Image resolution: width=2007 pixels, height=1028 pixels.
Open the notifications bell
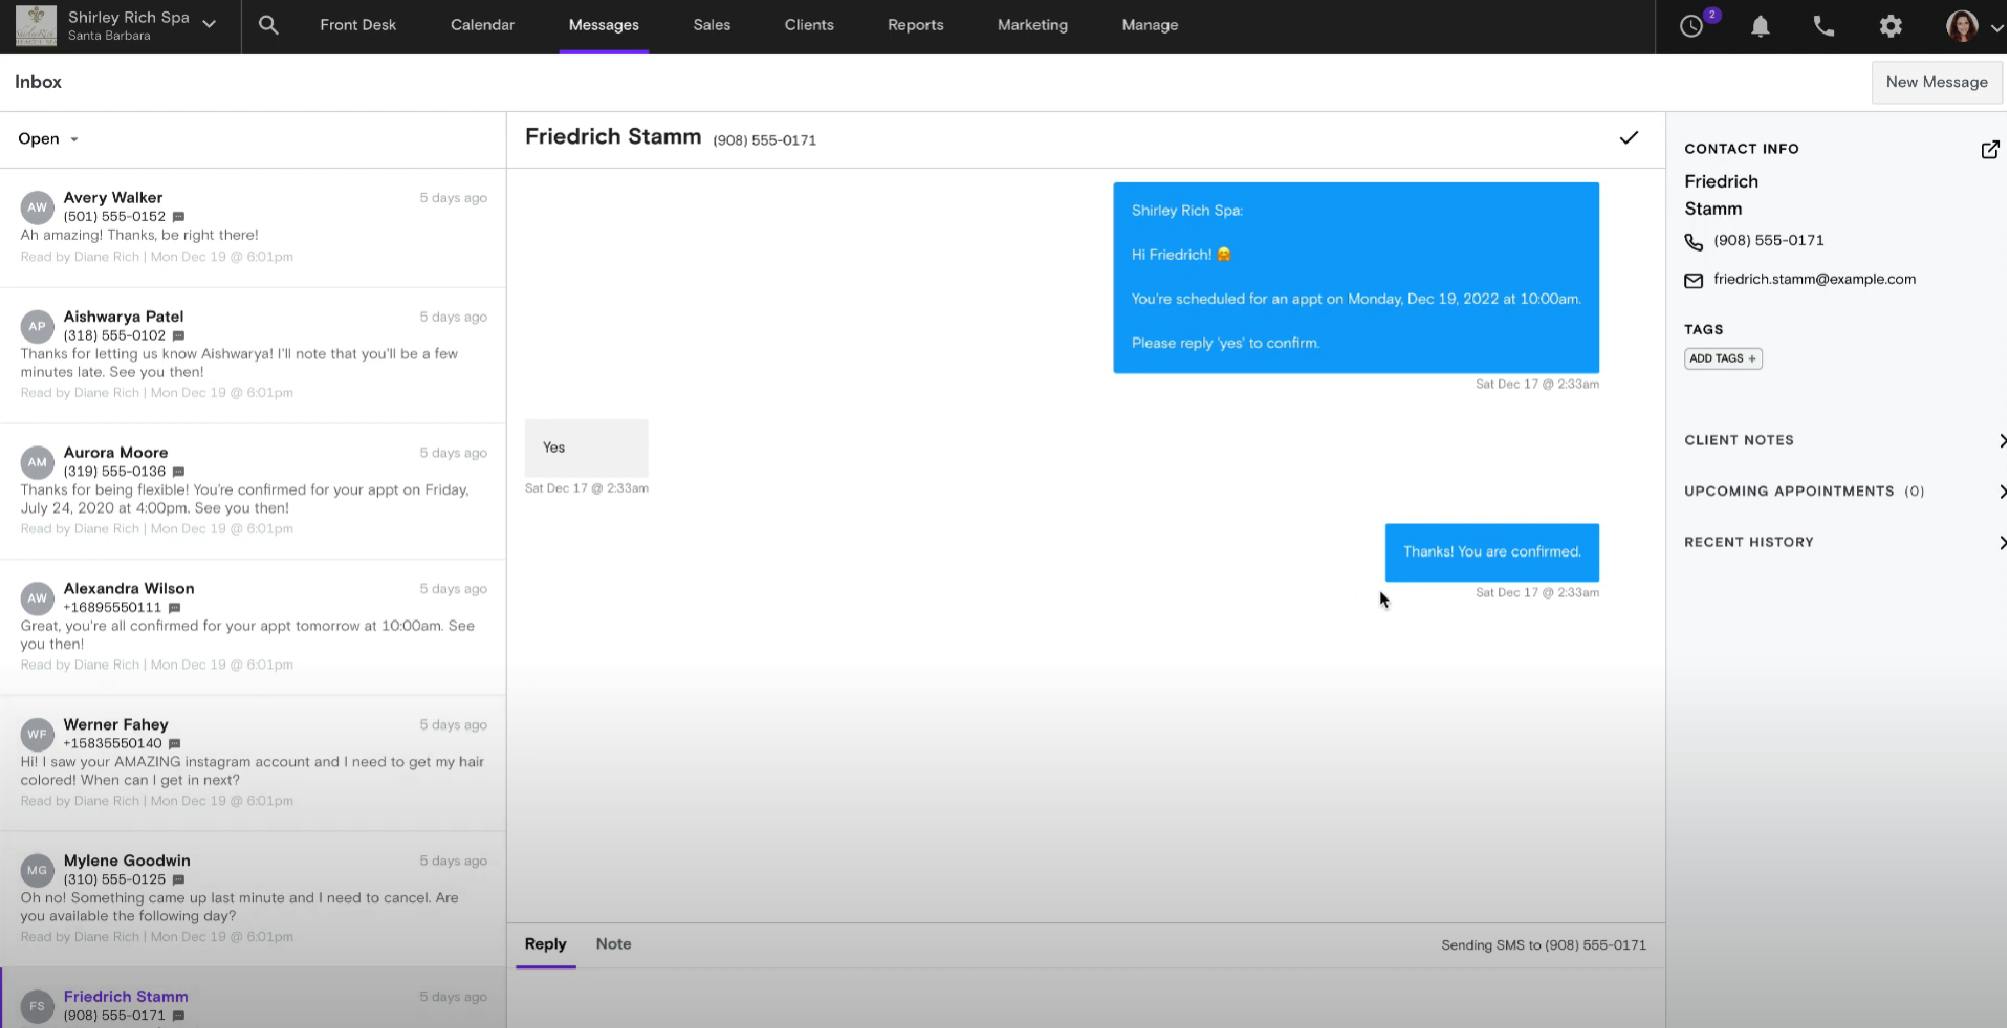[1760, 26]
